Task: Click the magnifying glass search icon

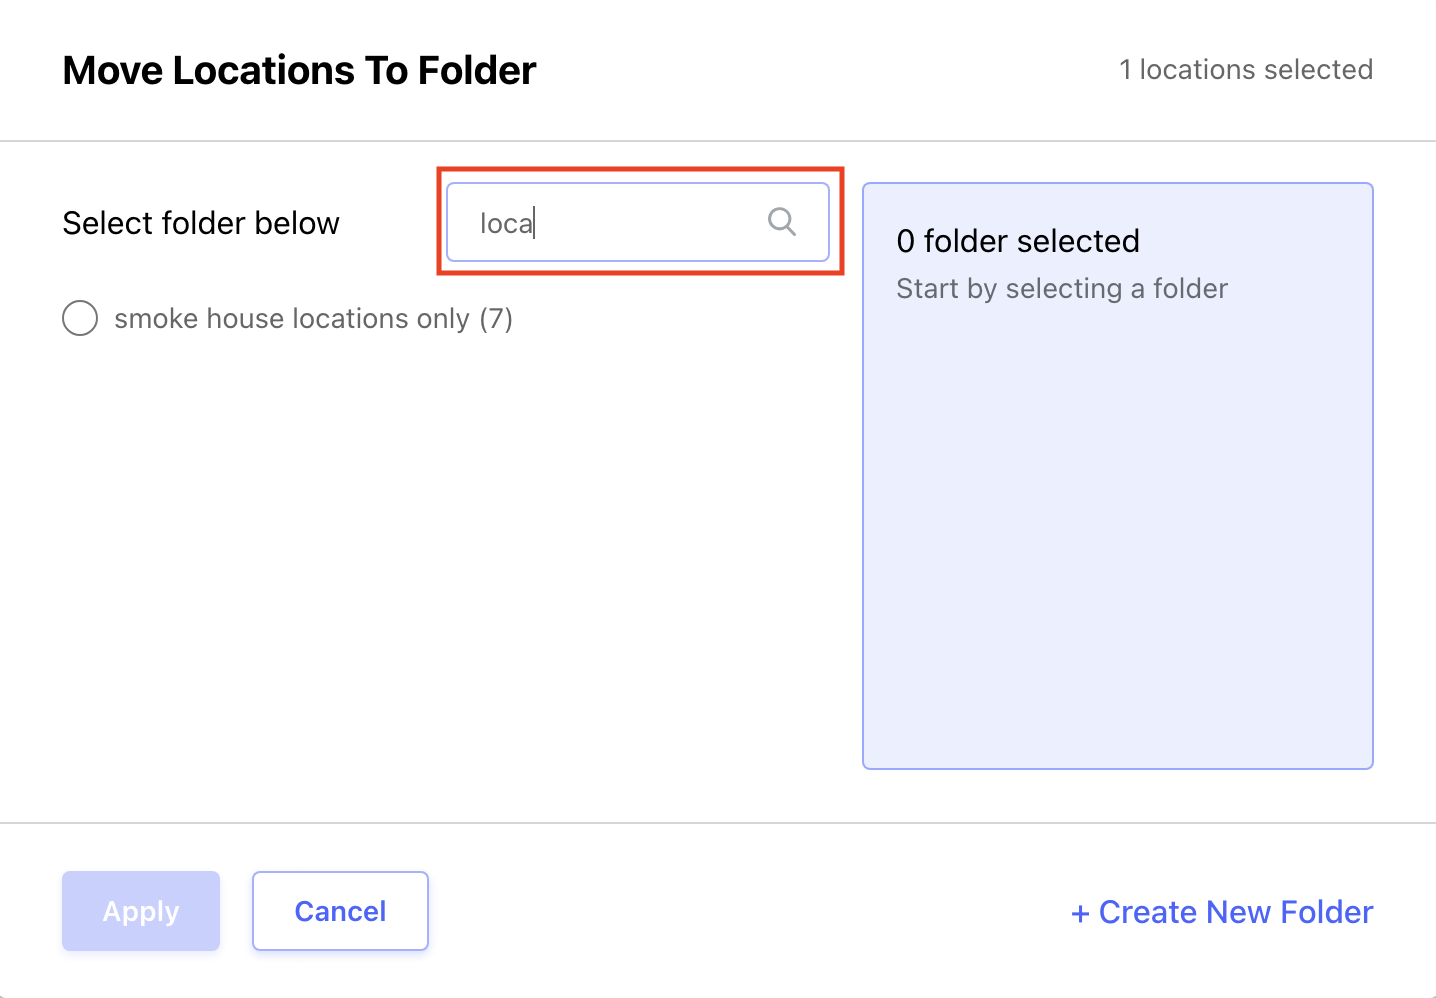Action: [782, 222]
